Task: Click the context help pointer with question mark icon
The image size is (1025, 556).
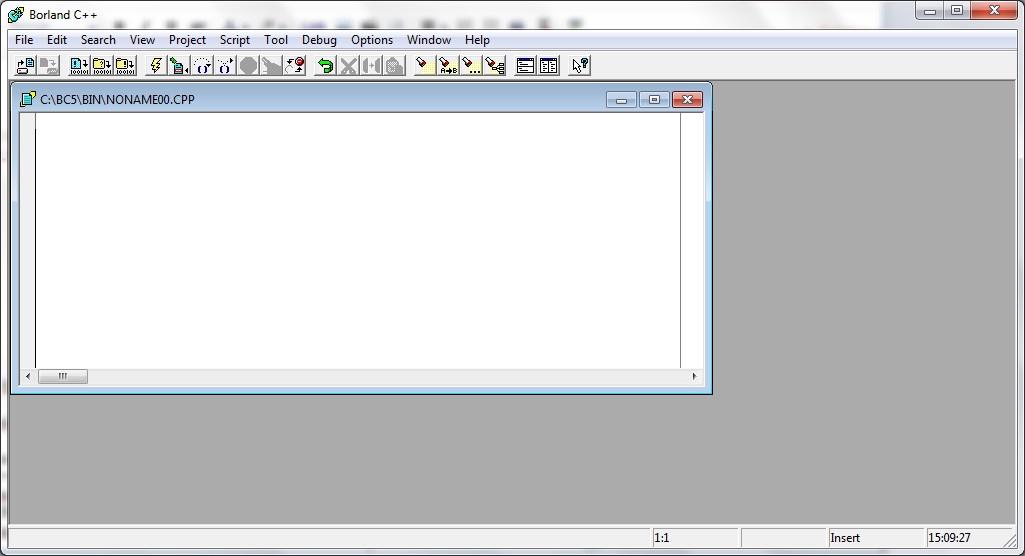Action: pyautogui.click(x=579, y=65)
